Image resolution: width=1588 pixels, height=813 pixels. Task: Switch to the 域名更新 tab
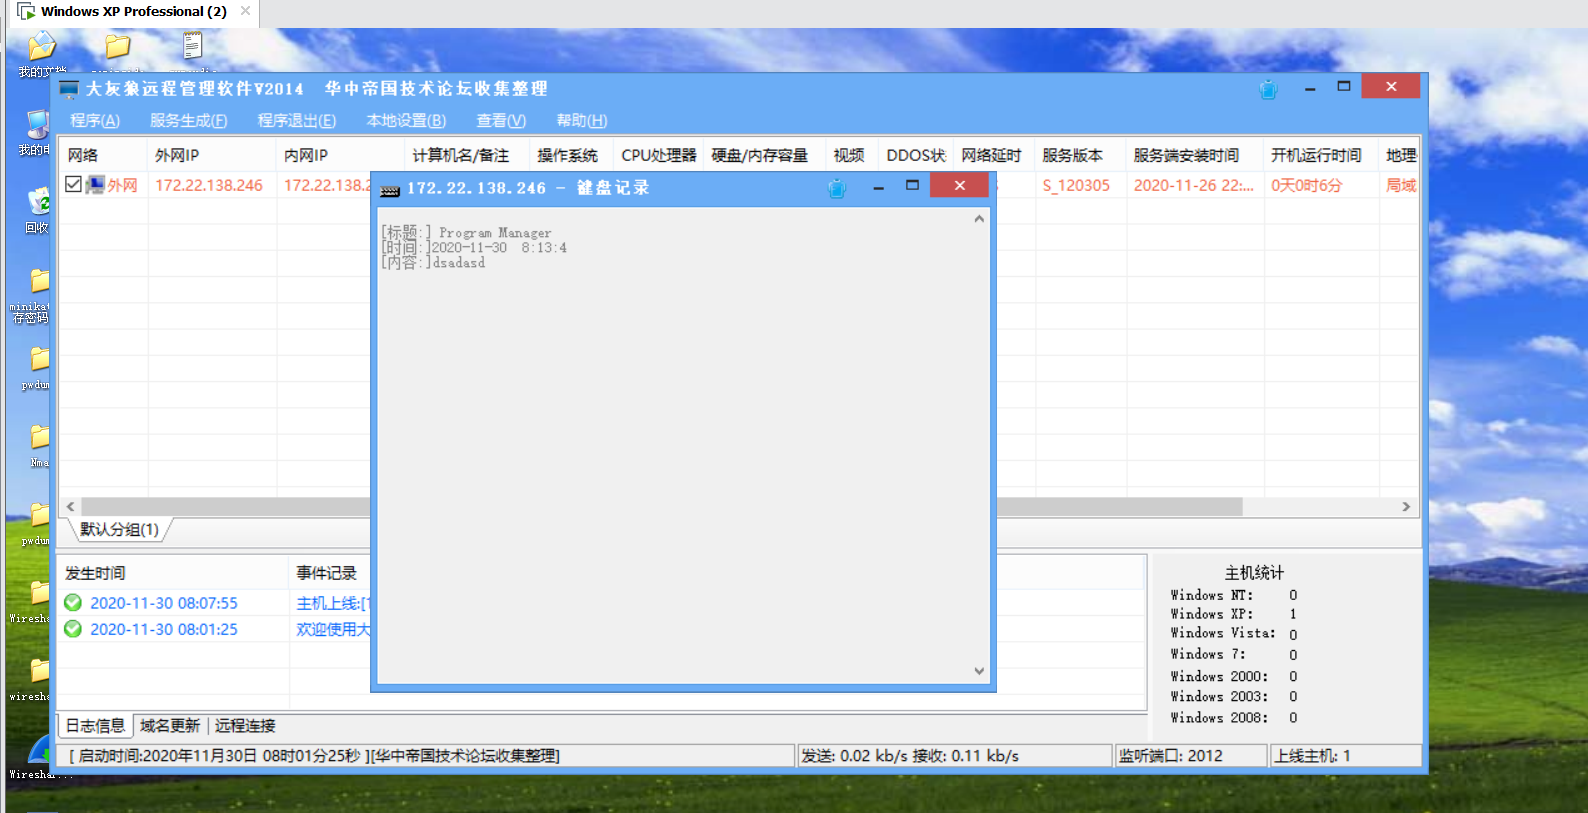point(170,726)
